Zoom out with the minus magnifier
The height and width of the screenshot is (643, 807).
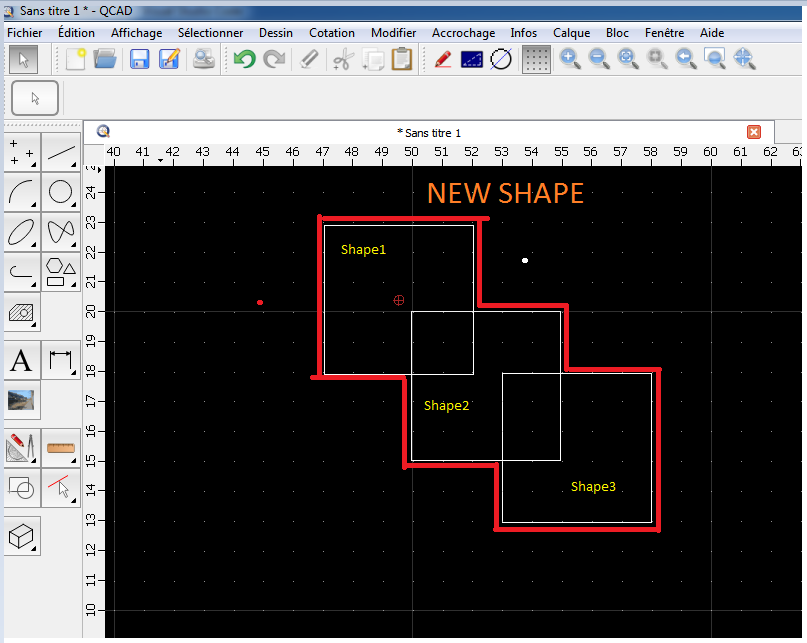599,59
